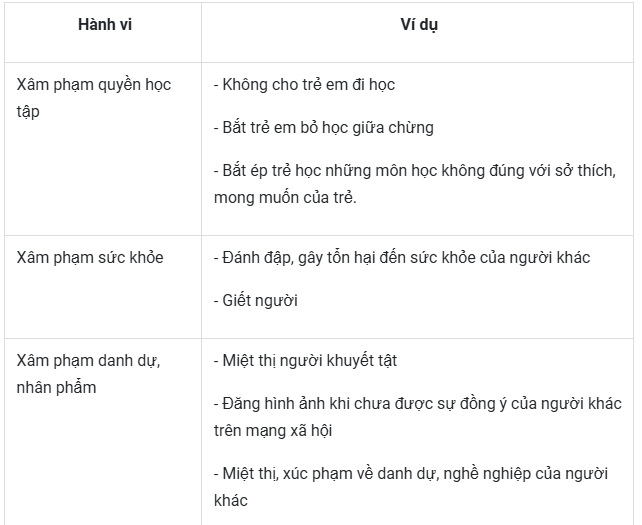Select 'Xâm phạm danh dự, nhân phẩm' cell

[103, 432]
